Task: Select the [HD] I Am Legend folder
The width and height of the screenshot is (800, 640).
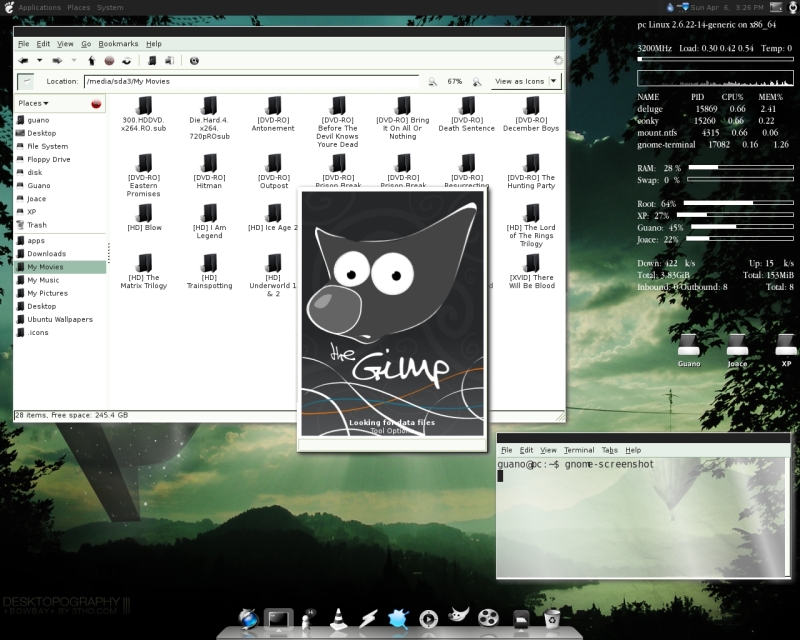Action: [x=209, y=222]
